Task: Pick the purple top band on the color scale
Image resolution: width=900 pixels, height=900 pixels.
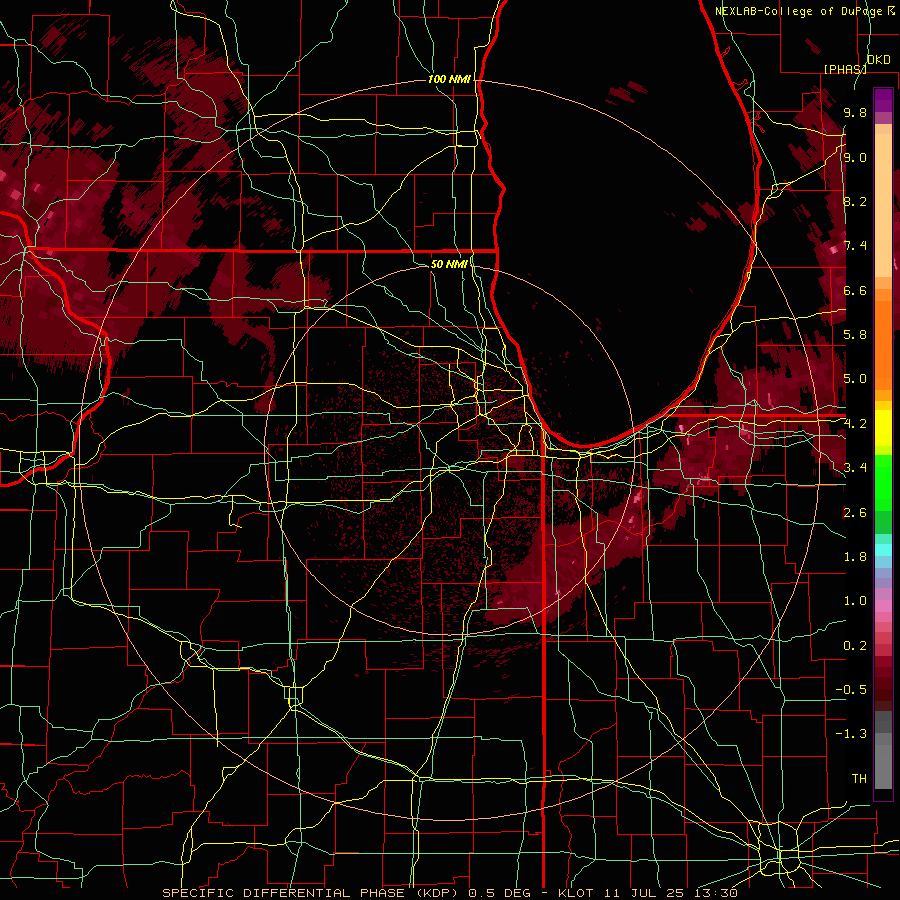Action: click(883, 100)
